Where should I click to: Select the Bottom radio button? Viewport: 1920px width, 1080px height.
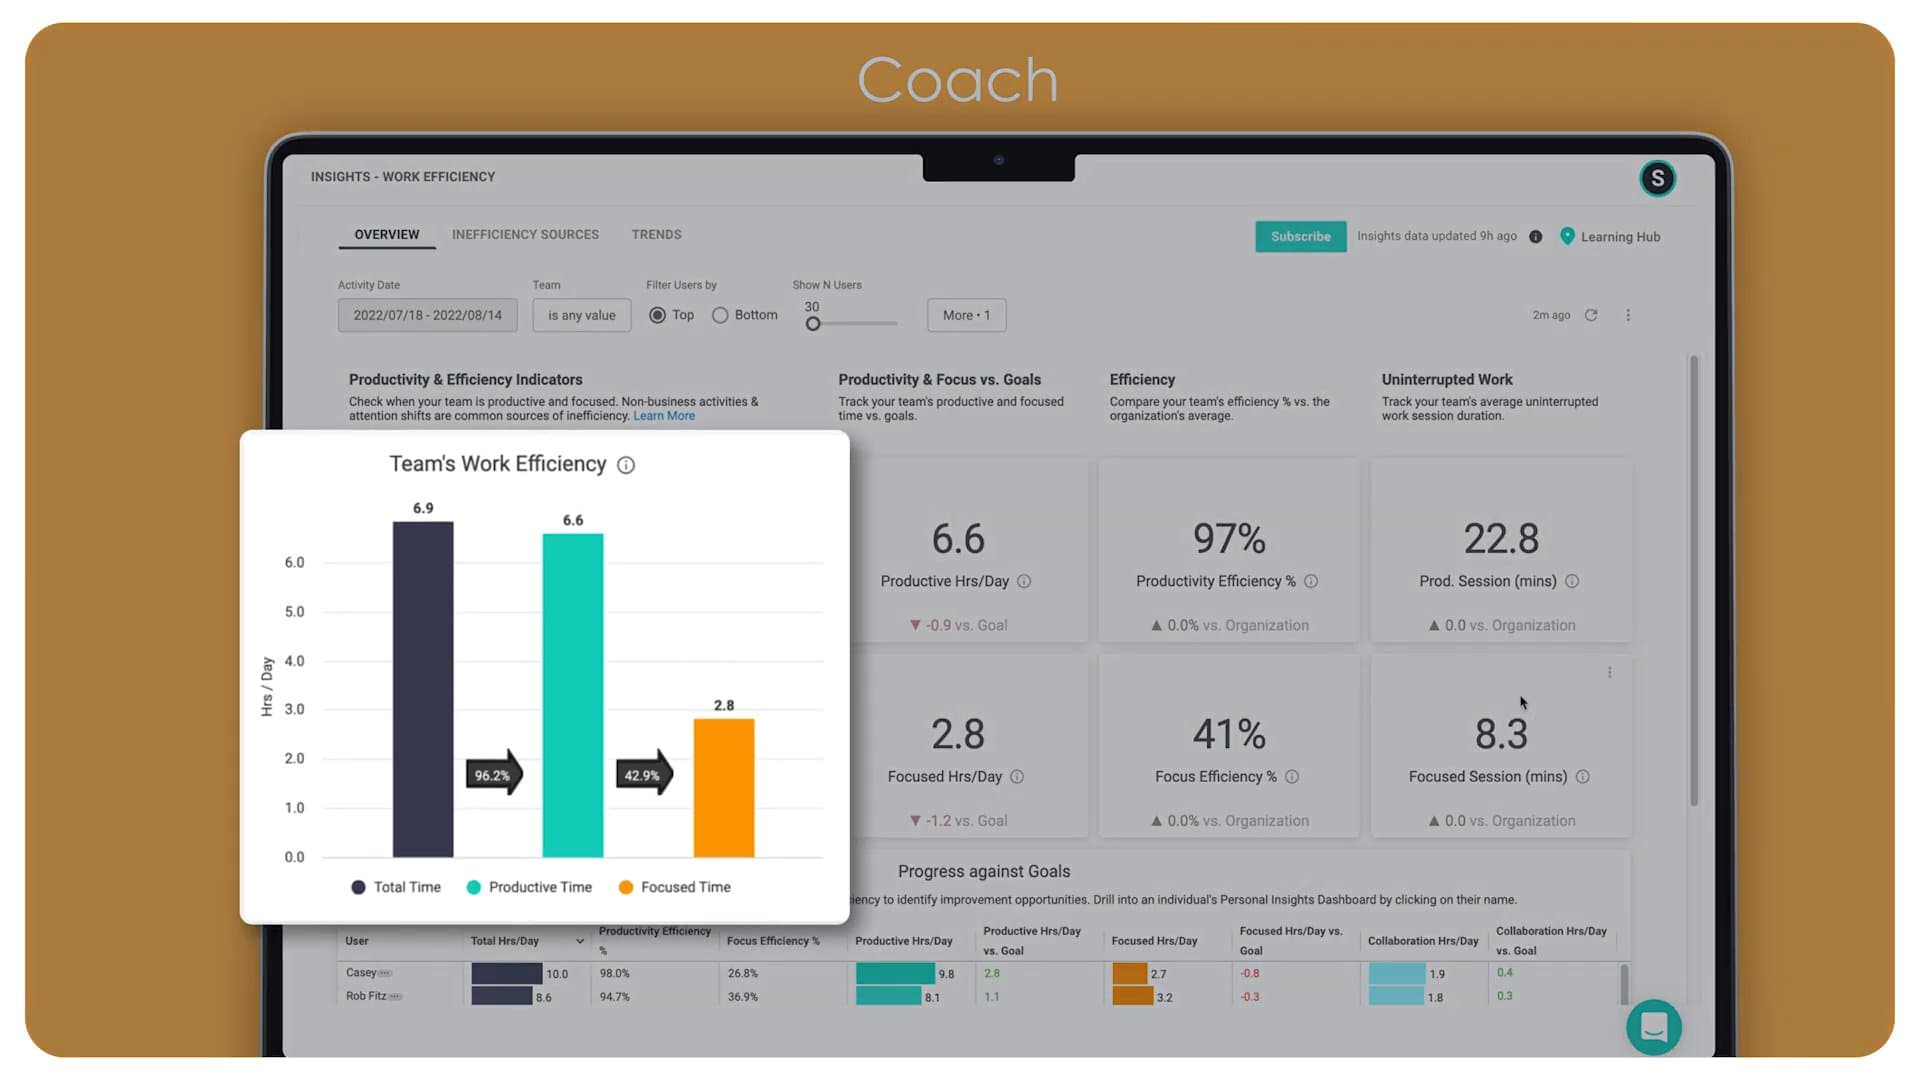(721, 314)
